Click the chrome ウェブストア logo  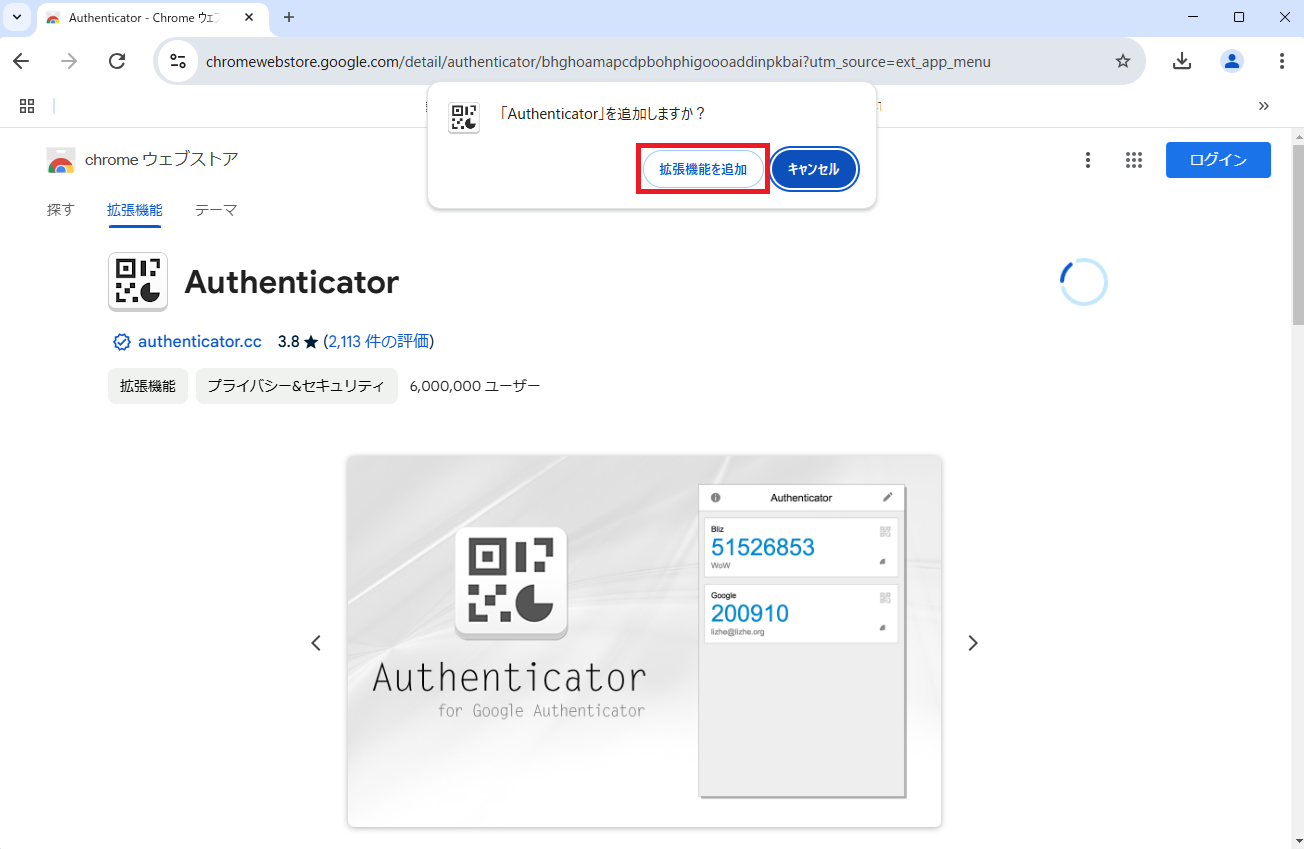60,159
